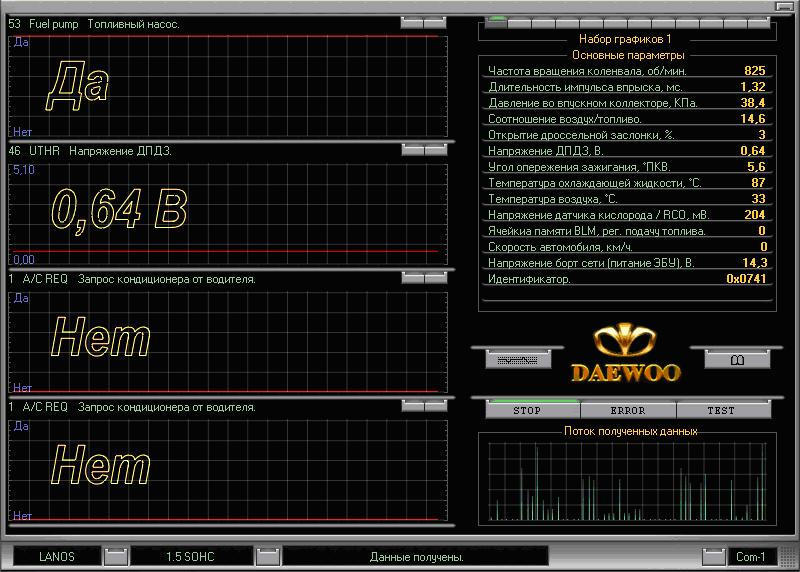This screenshot has height=572, width=800.
Task: Click left small button on Fuel pump graph header
Action: (412, 22)
